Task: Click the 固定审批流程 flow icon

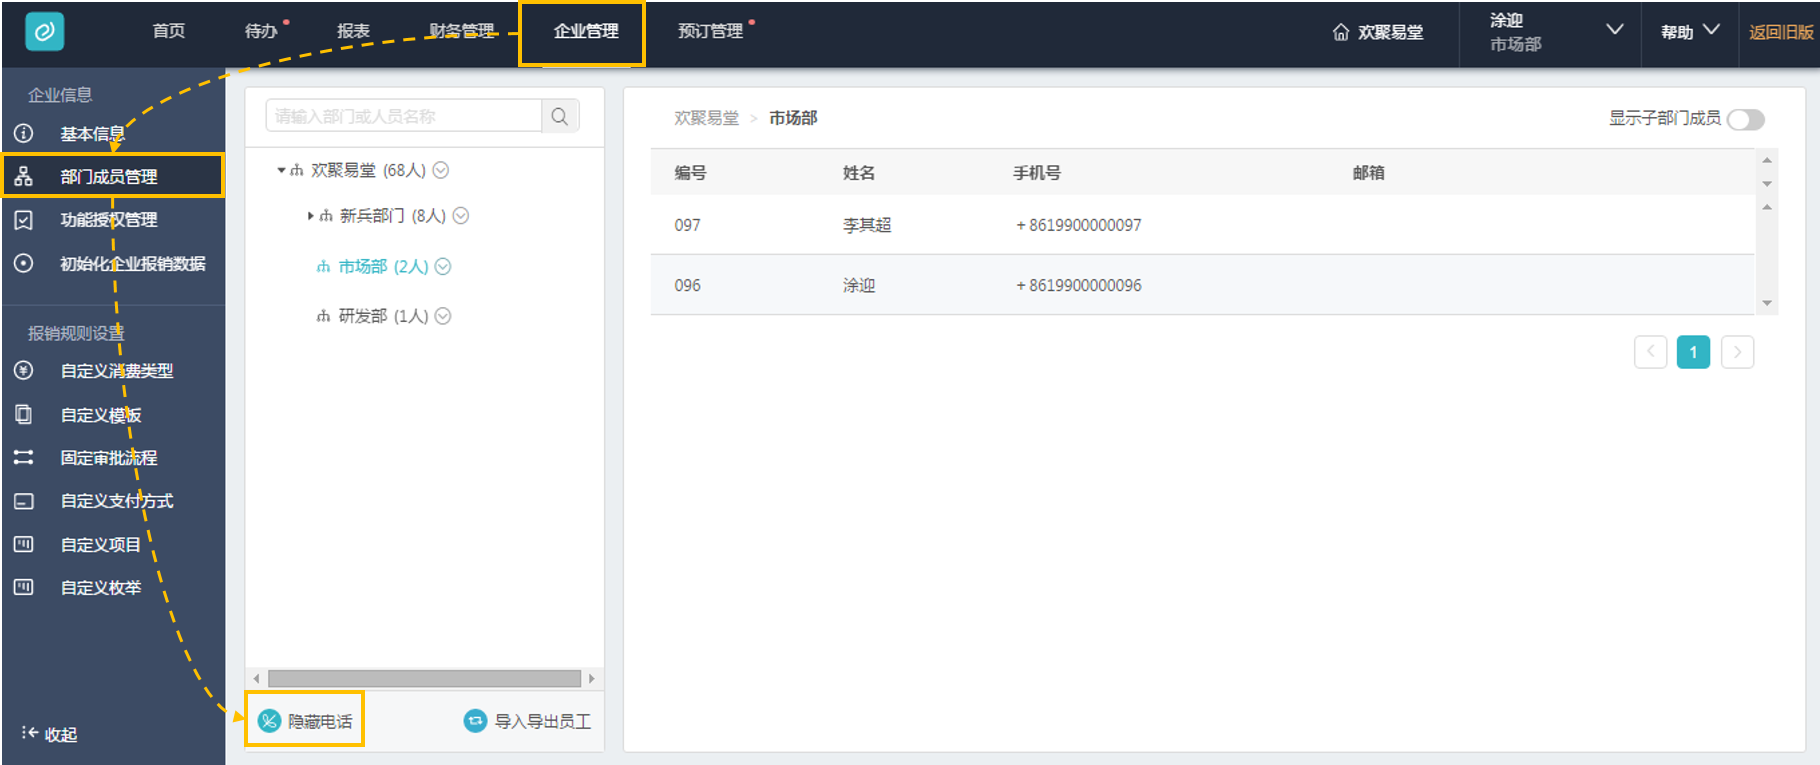Action: coord(24,457)
